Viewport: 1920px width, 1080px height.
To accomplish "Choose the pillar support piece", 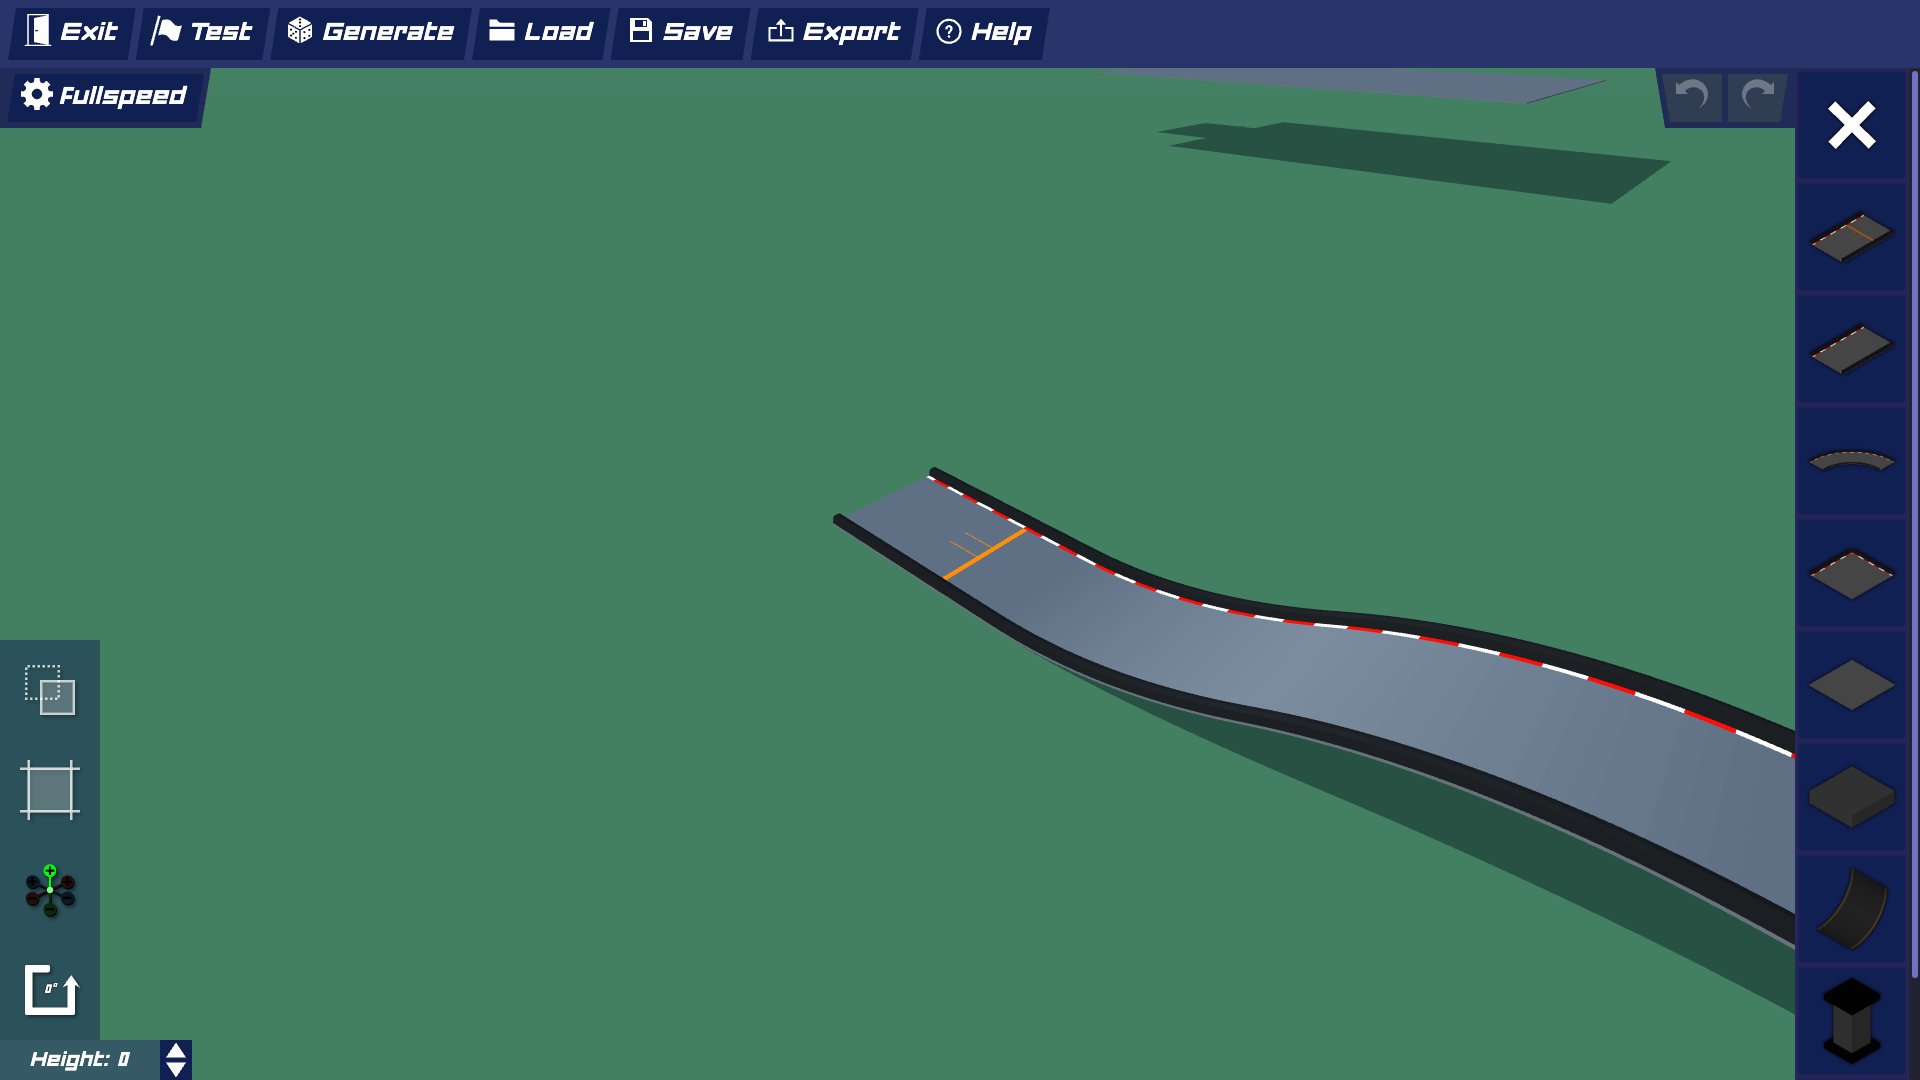I will 1851,1020.
